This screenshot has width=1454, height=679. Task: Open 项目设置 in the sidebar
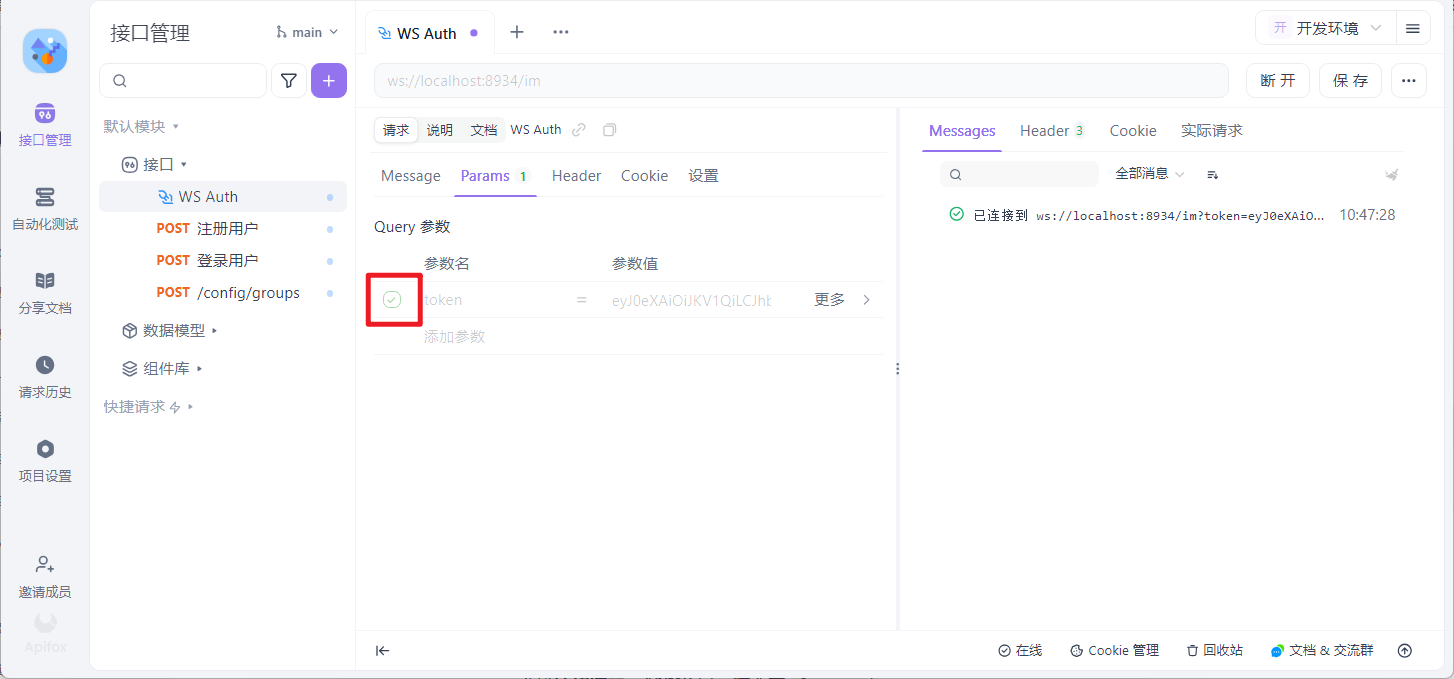45,461
